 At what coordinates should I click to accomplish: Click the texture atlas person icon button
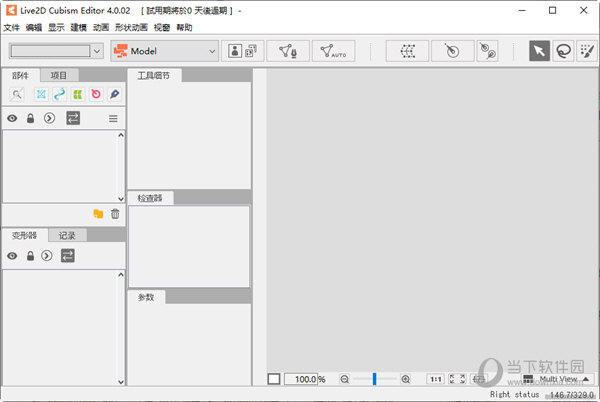click(x=243, y=51)
